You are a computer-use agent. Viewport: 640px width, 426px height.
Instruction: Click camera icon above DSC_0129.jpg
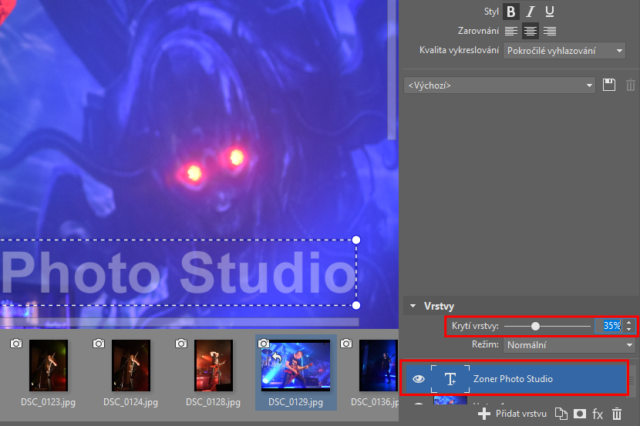click(264, 344)
